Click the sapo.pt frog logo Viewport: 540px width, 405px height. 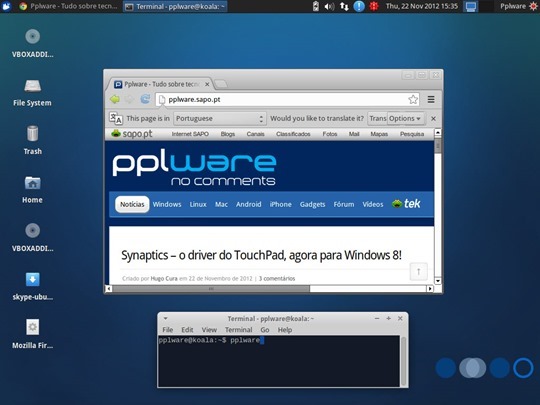(132, 134)
